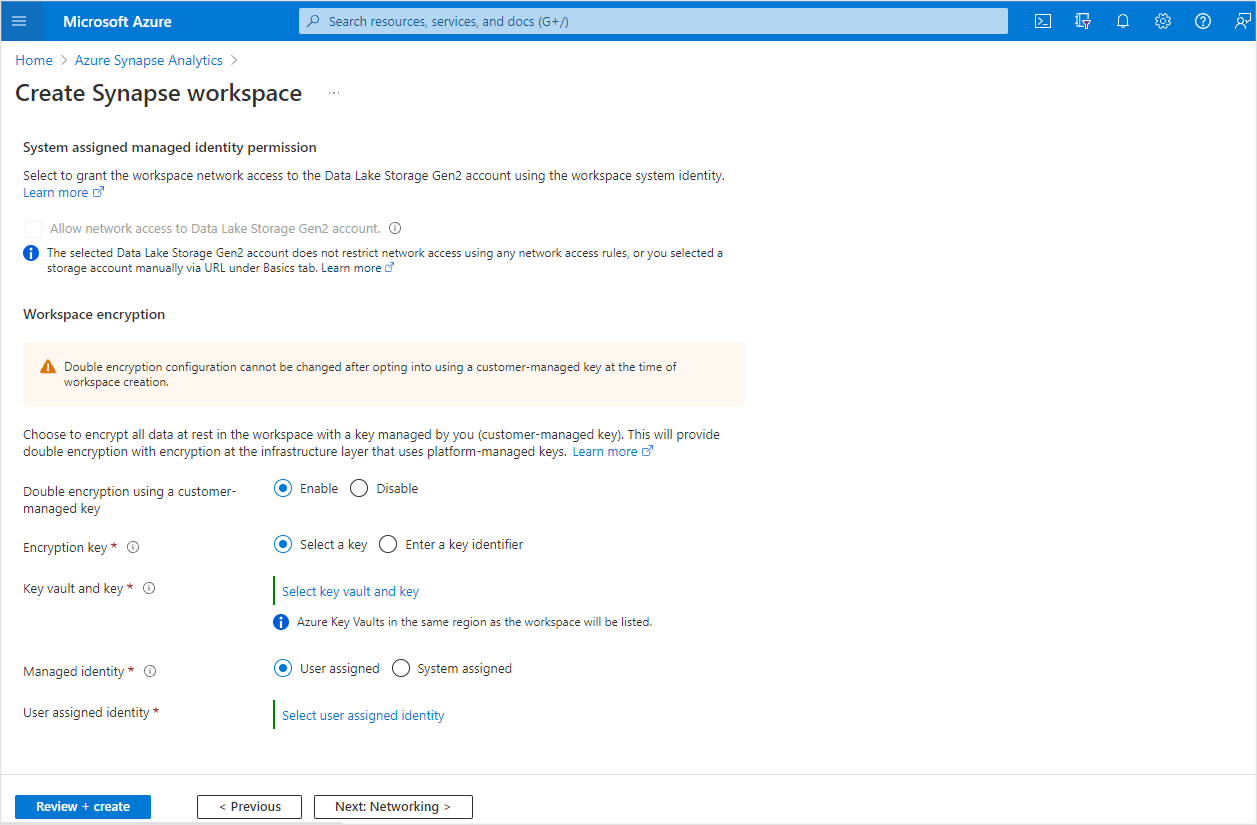Open the help question mark icon
The image size is (1257, 825).
pos(1203,21)
